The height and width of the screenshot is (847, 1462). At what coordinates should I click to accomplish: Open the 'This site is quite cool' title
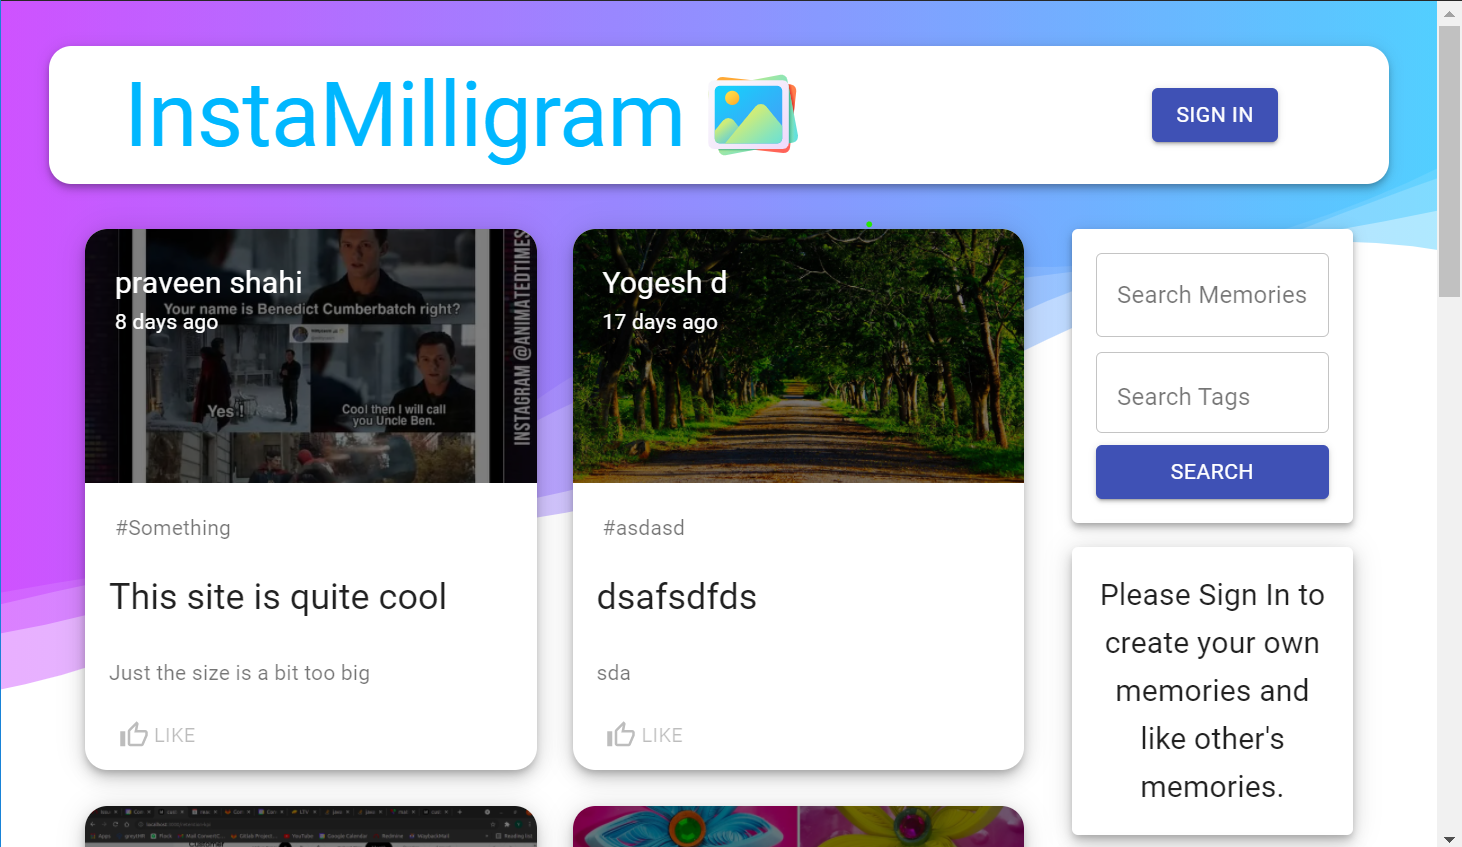(x=278, y=597)
